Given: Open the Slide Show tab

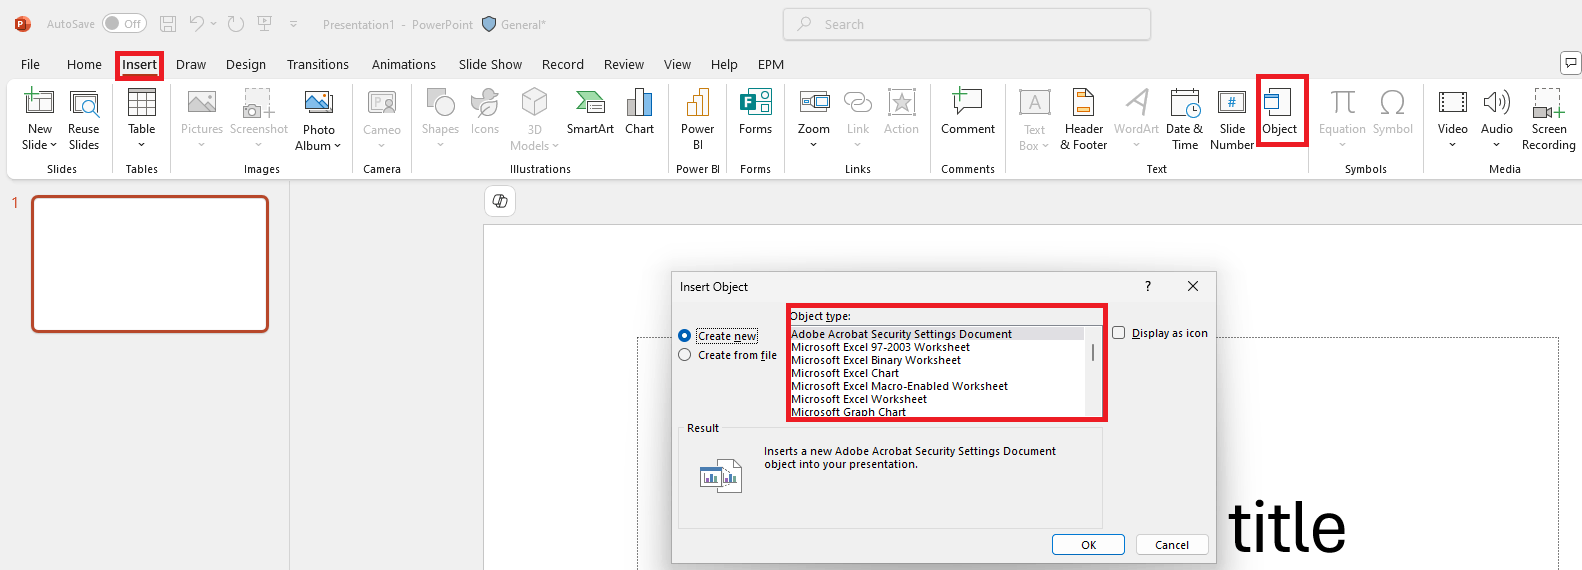Looking at the screenshot, I should tap(490, 64).
